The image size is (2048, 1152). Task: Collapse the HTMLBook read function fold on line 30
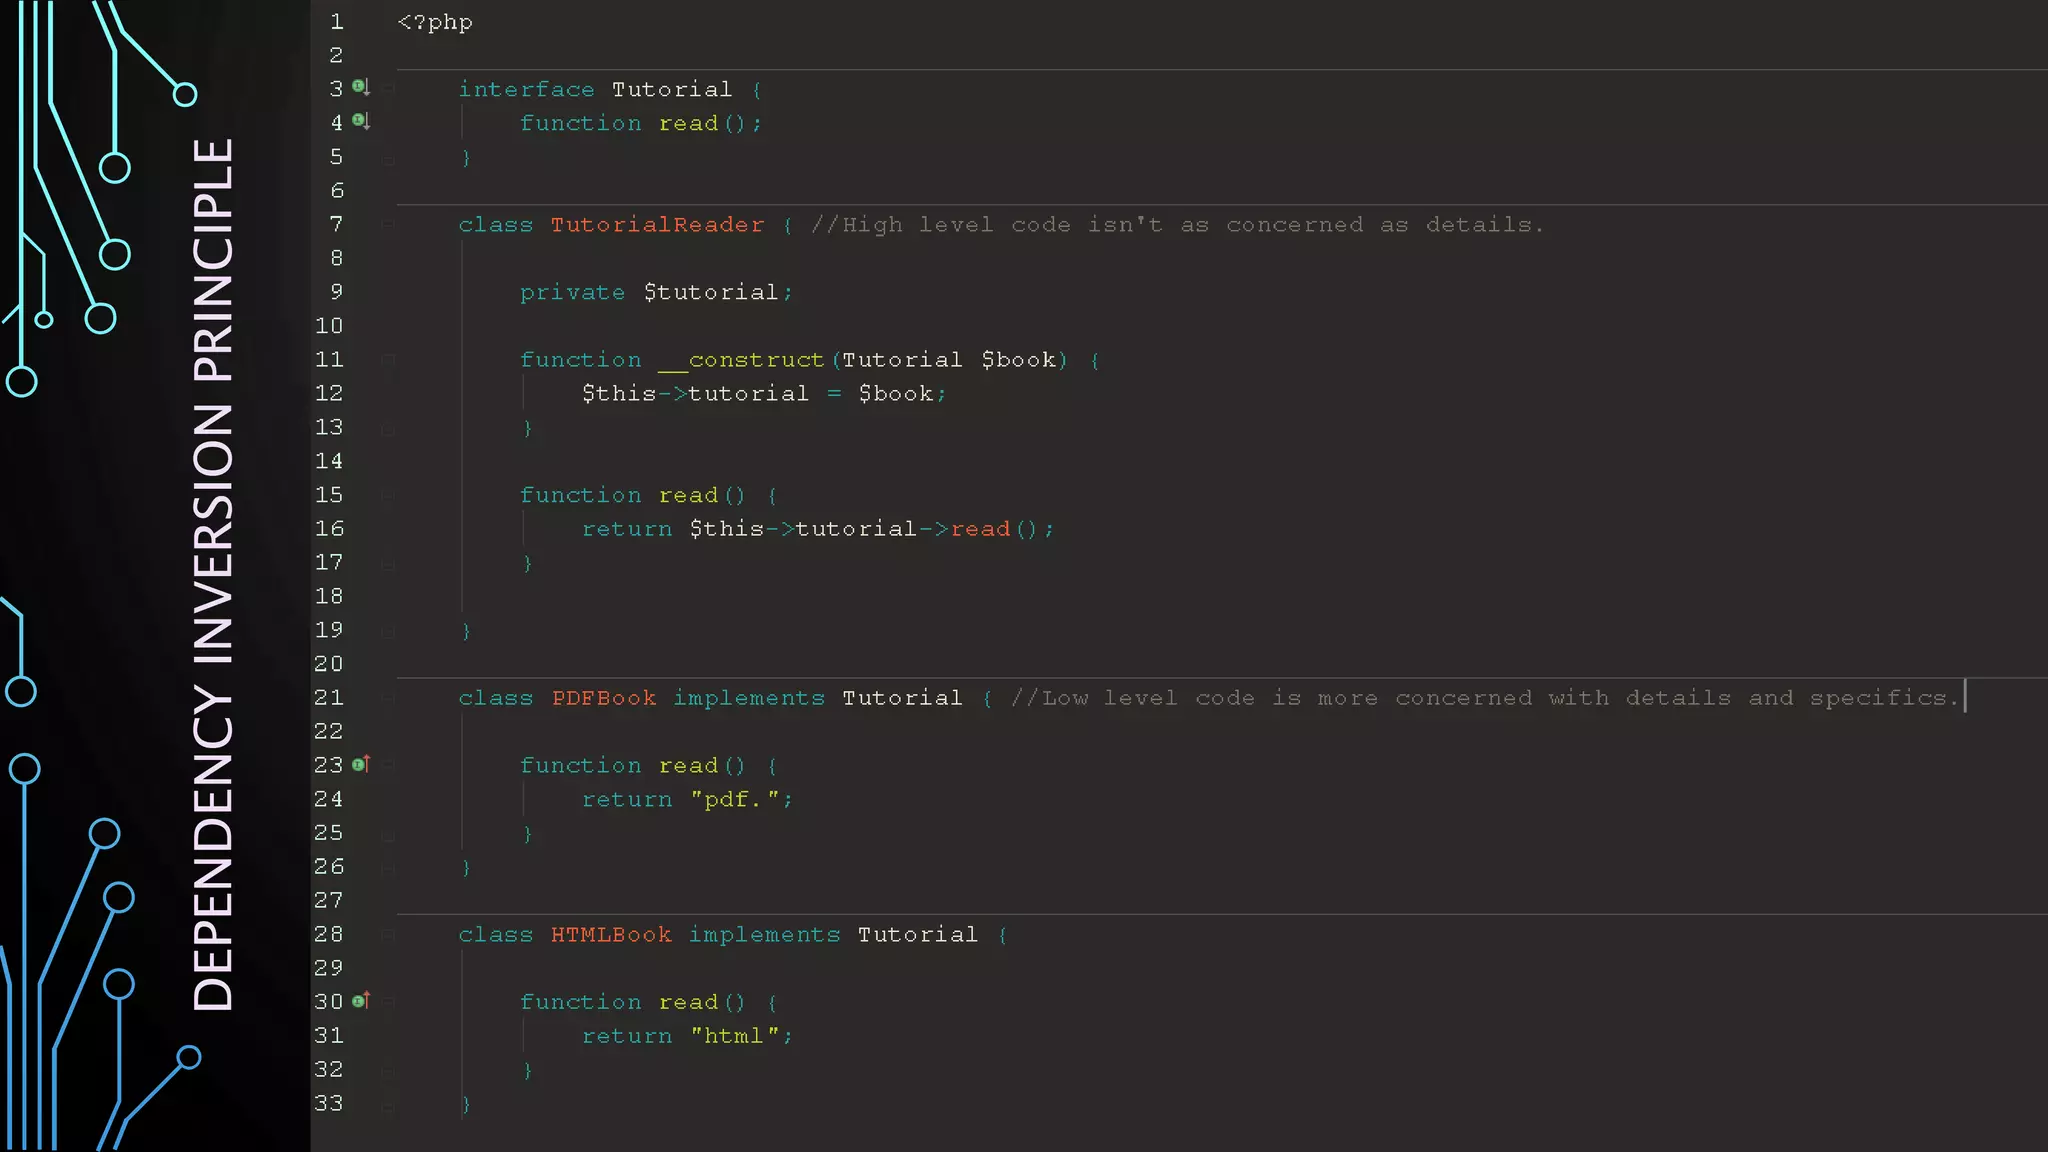tap(388, 1001)
